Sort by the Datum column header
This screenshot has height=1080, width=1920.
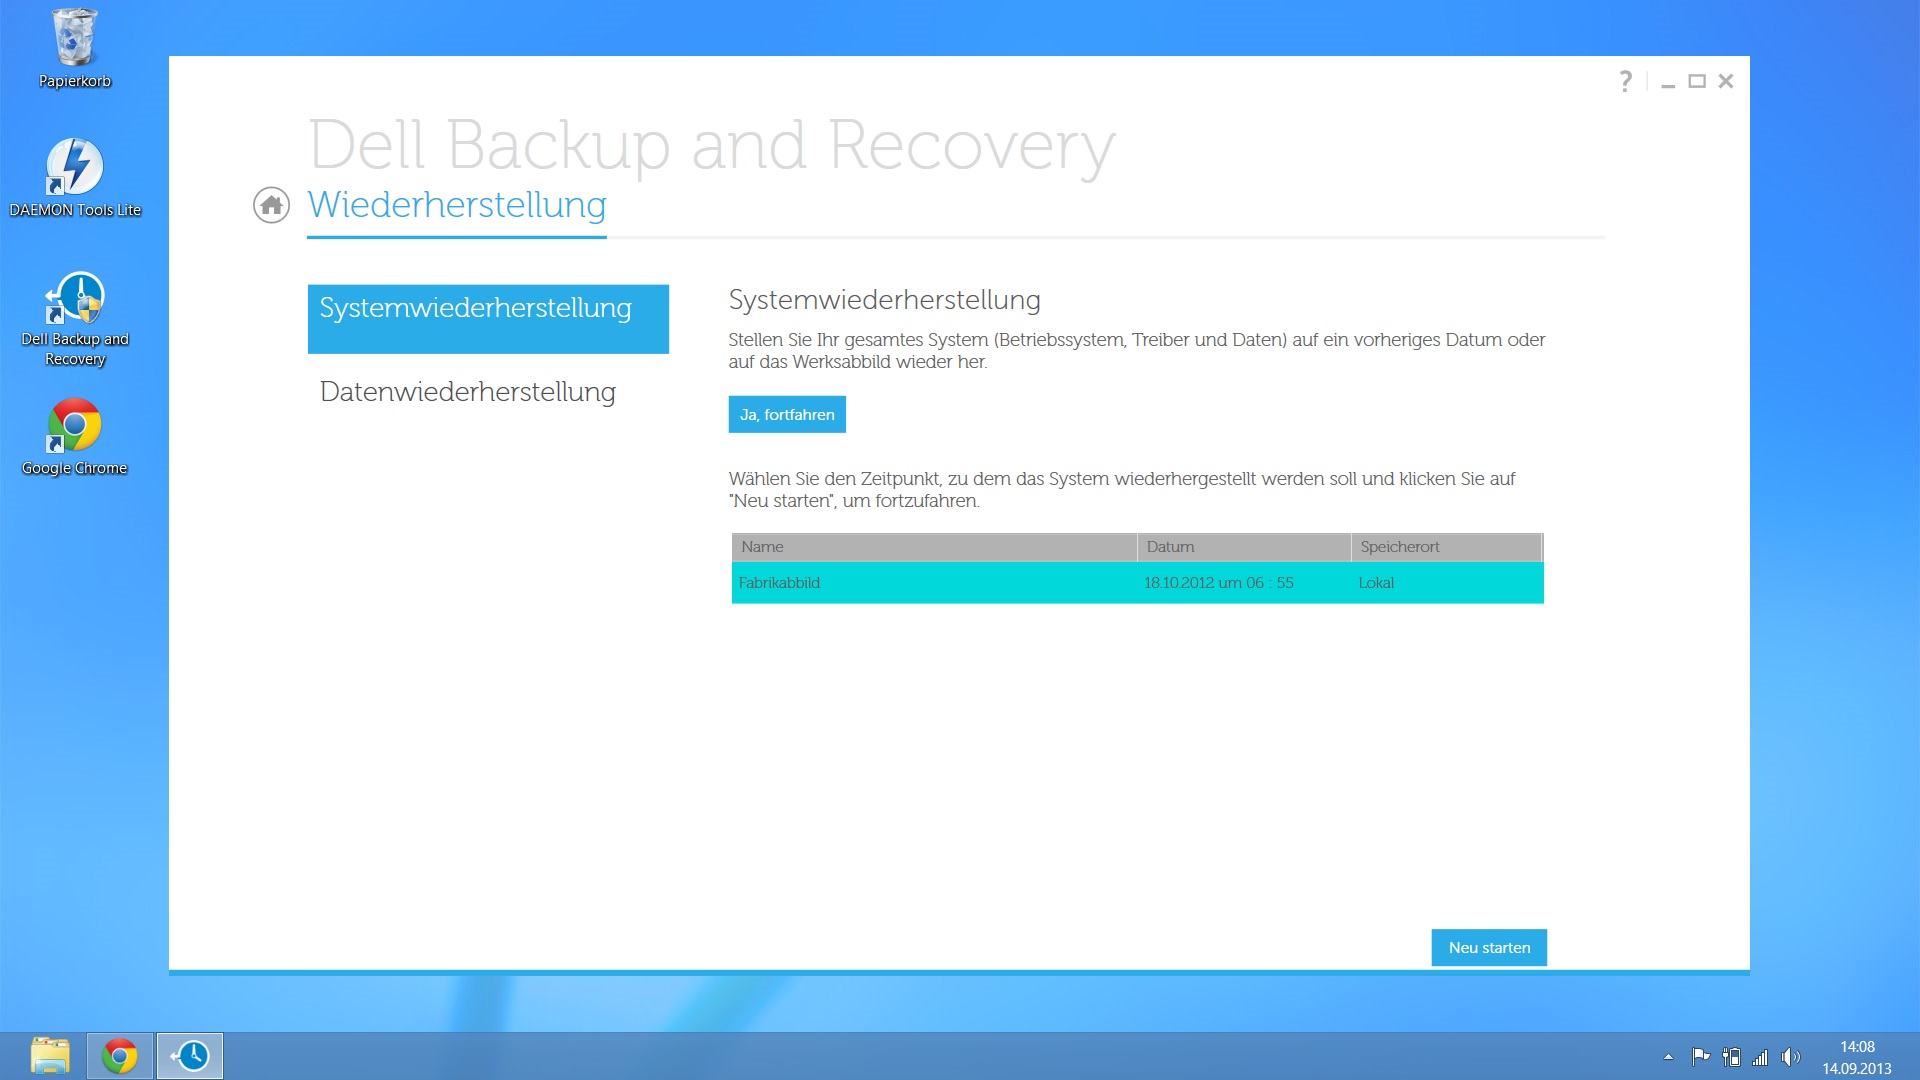1243,547
